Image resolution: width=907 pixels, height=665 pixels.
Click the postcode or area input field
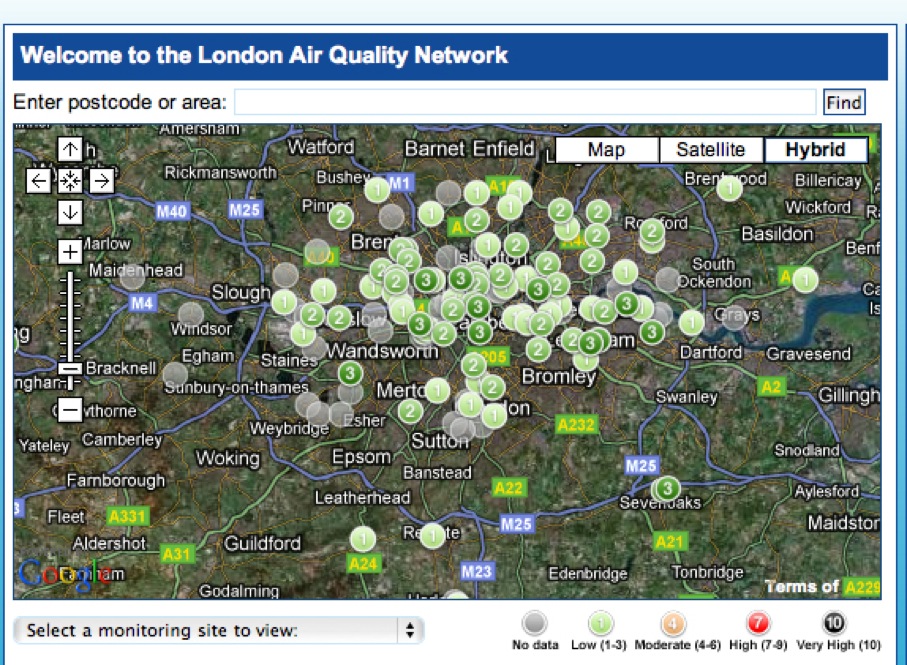525,102
